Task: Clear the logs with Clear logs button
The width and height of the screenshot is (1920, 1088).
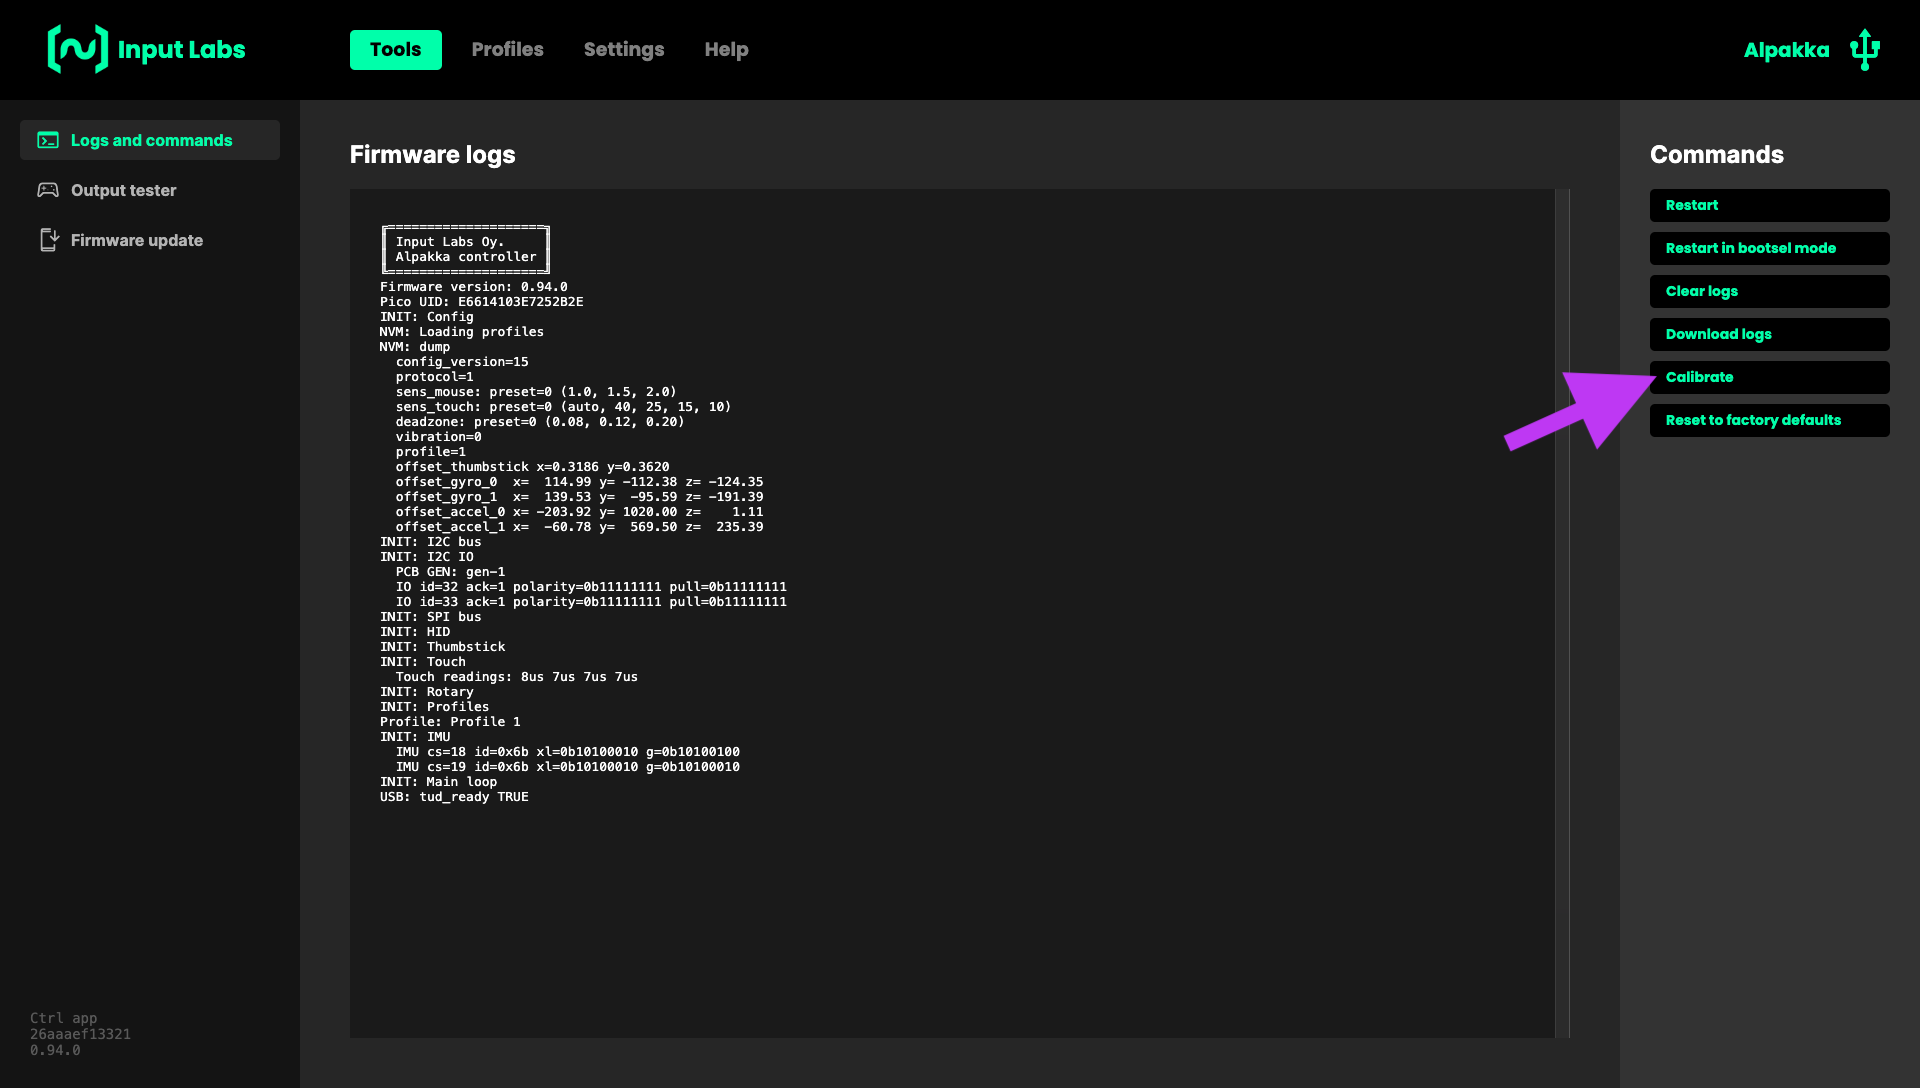Action: tap(1768, 291)
